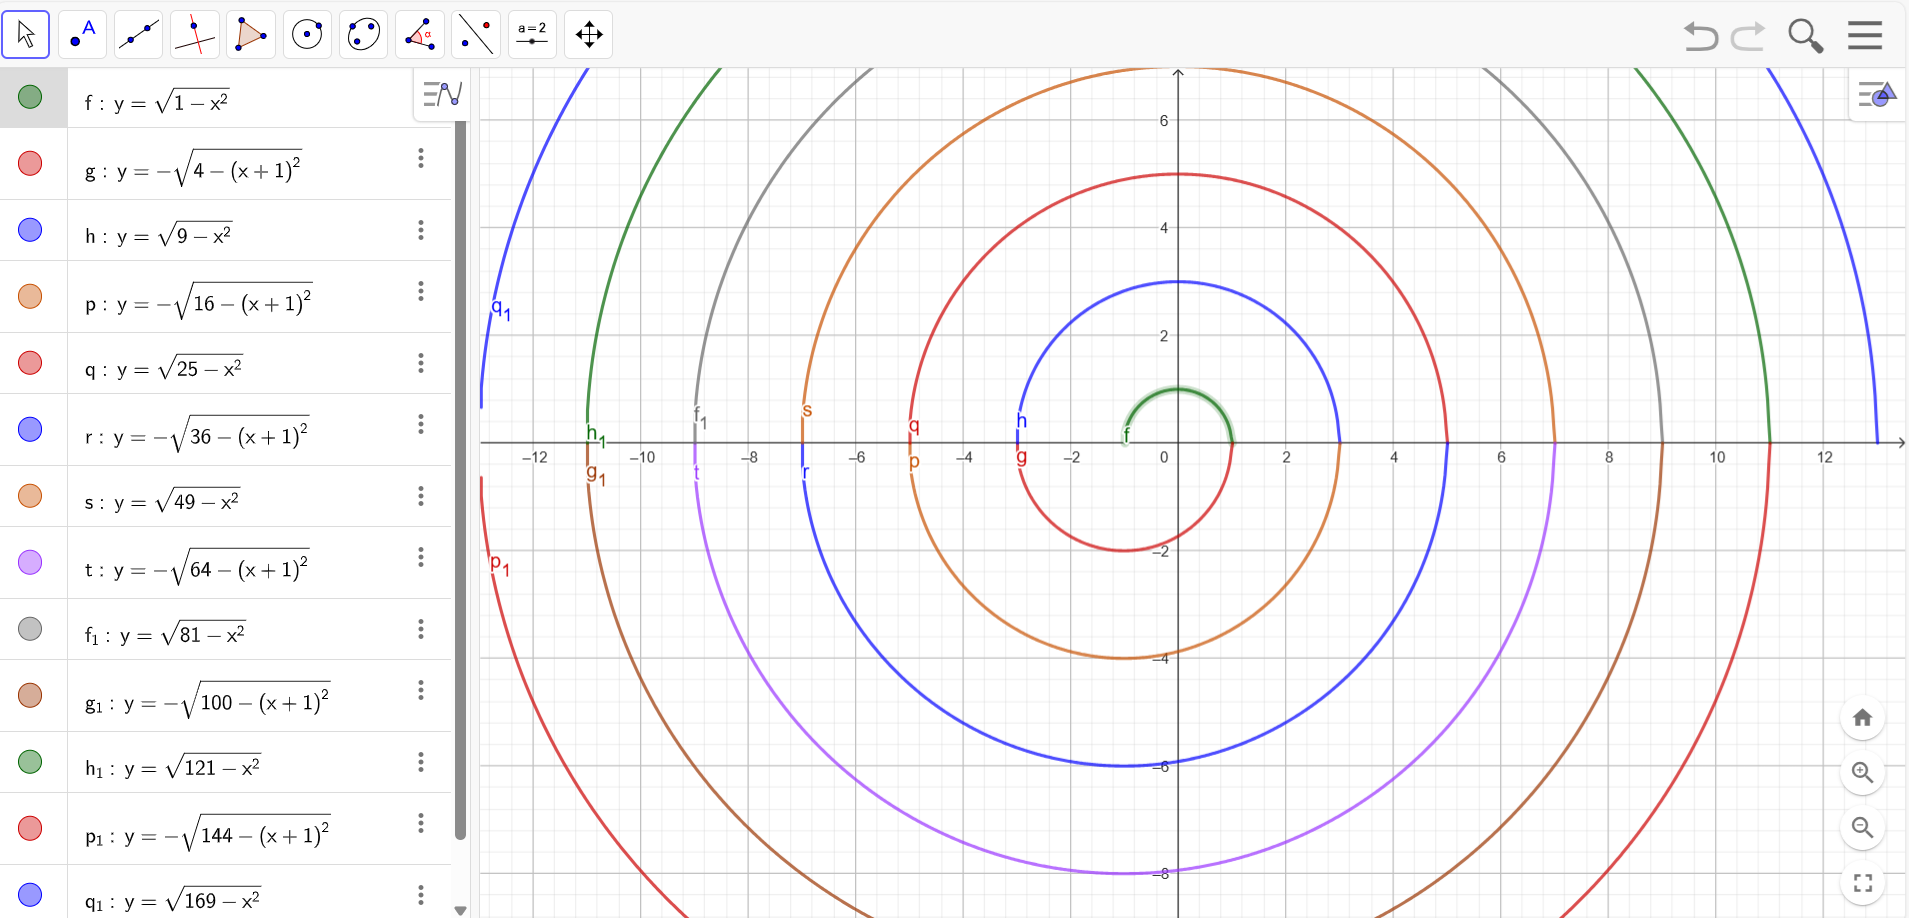This screenshot has width=1909, height=918.
Task: Toggle visibility of function r
Action: pyautogui.click(x=30, y=429)
